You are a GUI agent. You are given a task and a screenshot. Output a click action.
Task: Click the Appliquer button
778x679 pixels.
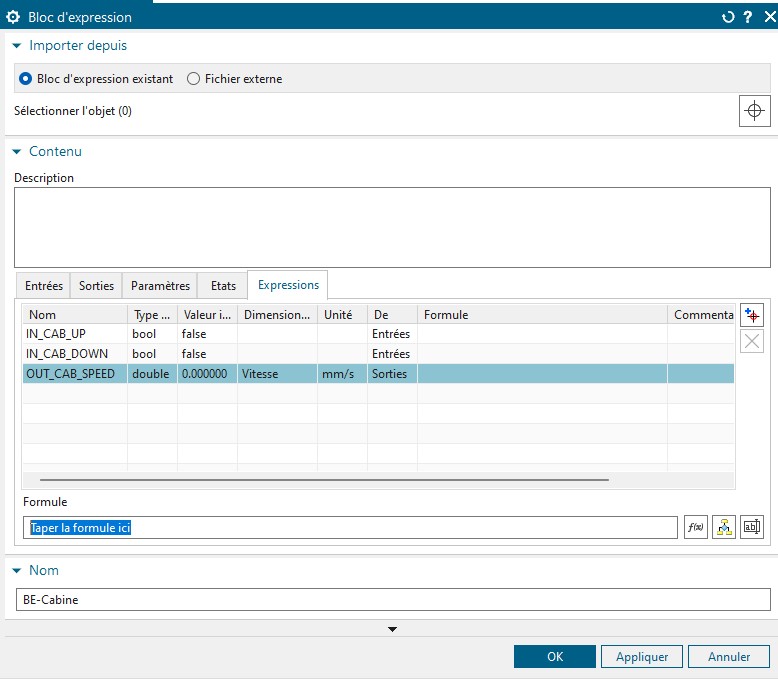(x=642, y=657)
